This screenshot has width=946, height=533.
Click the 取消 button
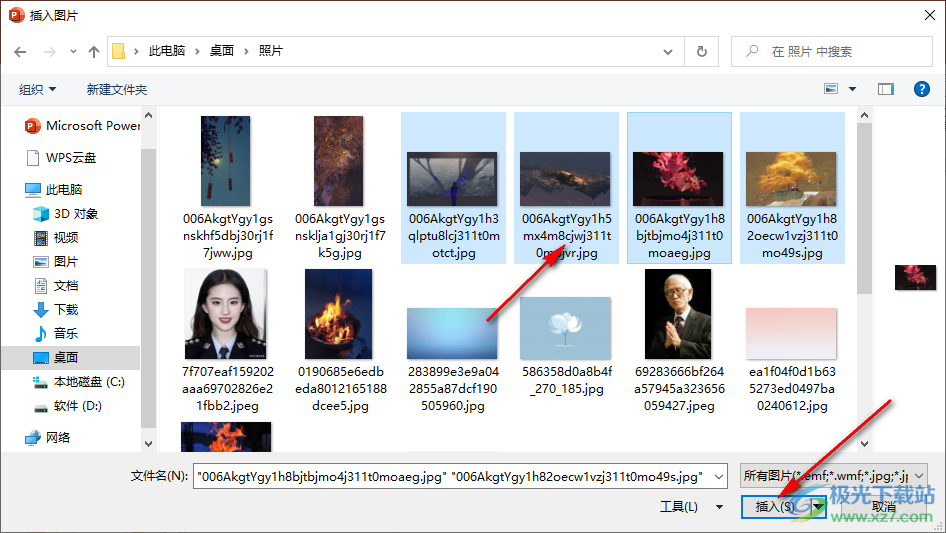883,507
